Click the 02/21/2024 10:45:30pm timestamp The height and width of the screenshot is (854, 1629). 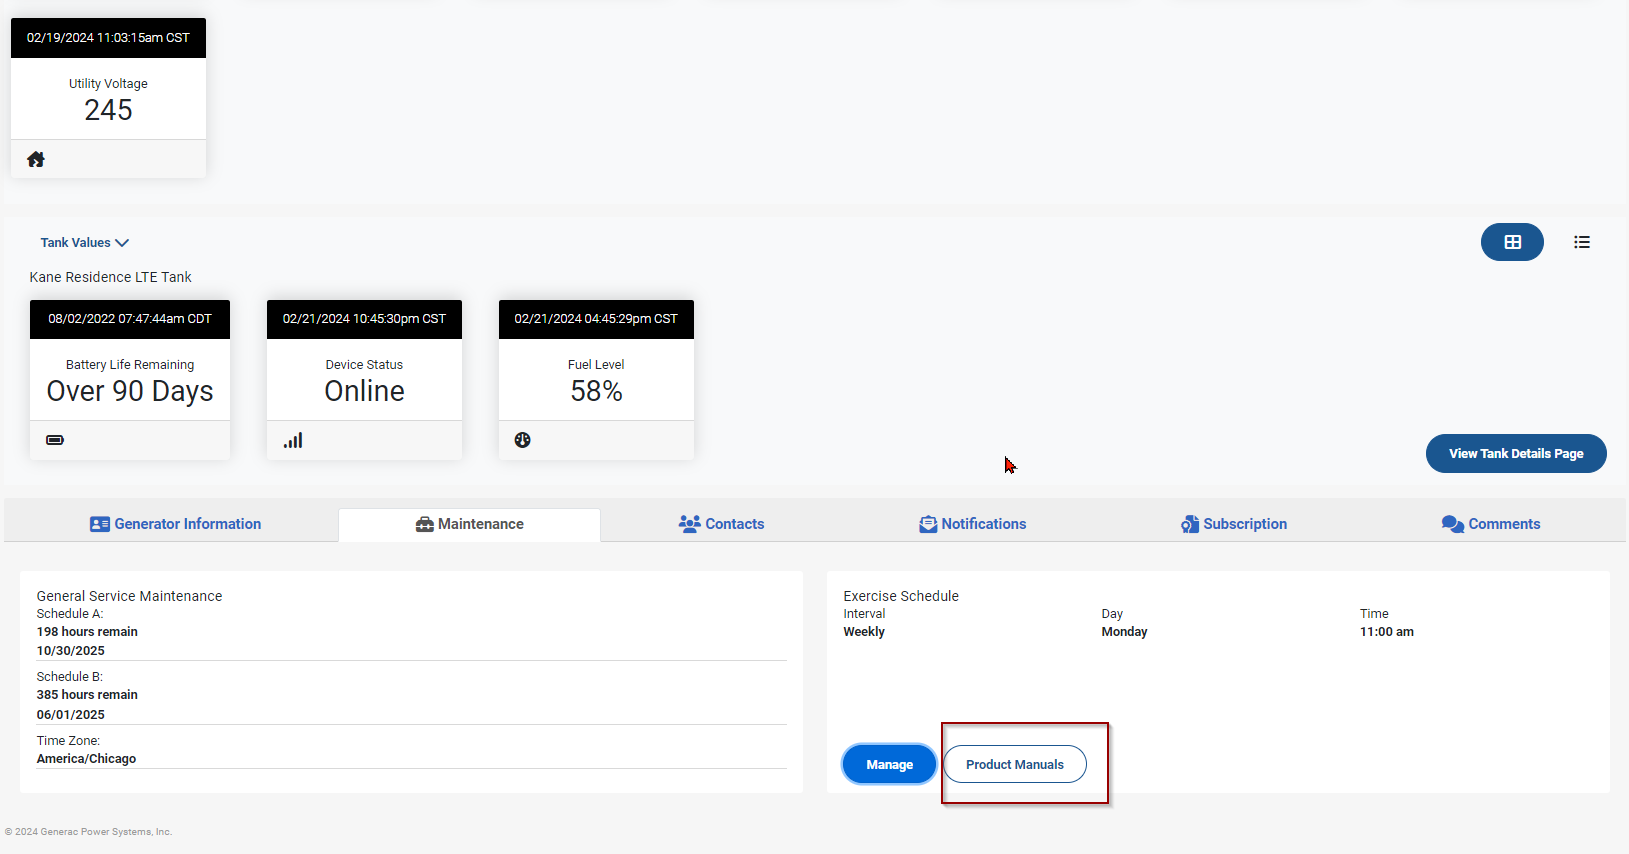pyautogui.click(x=364, y=319)
